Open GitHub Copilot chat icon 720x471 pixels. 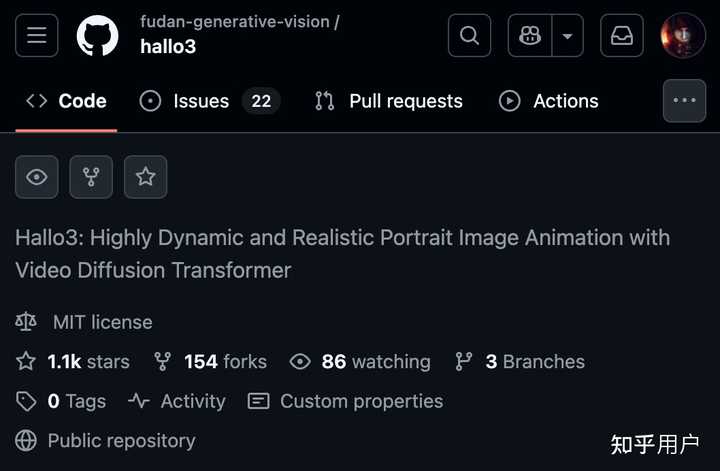click(531, 36)
